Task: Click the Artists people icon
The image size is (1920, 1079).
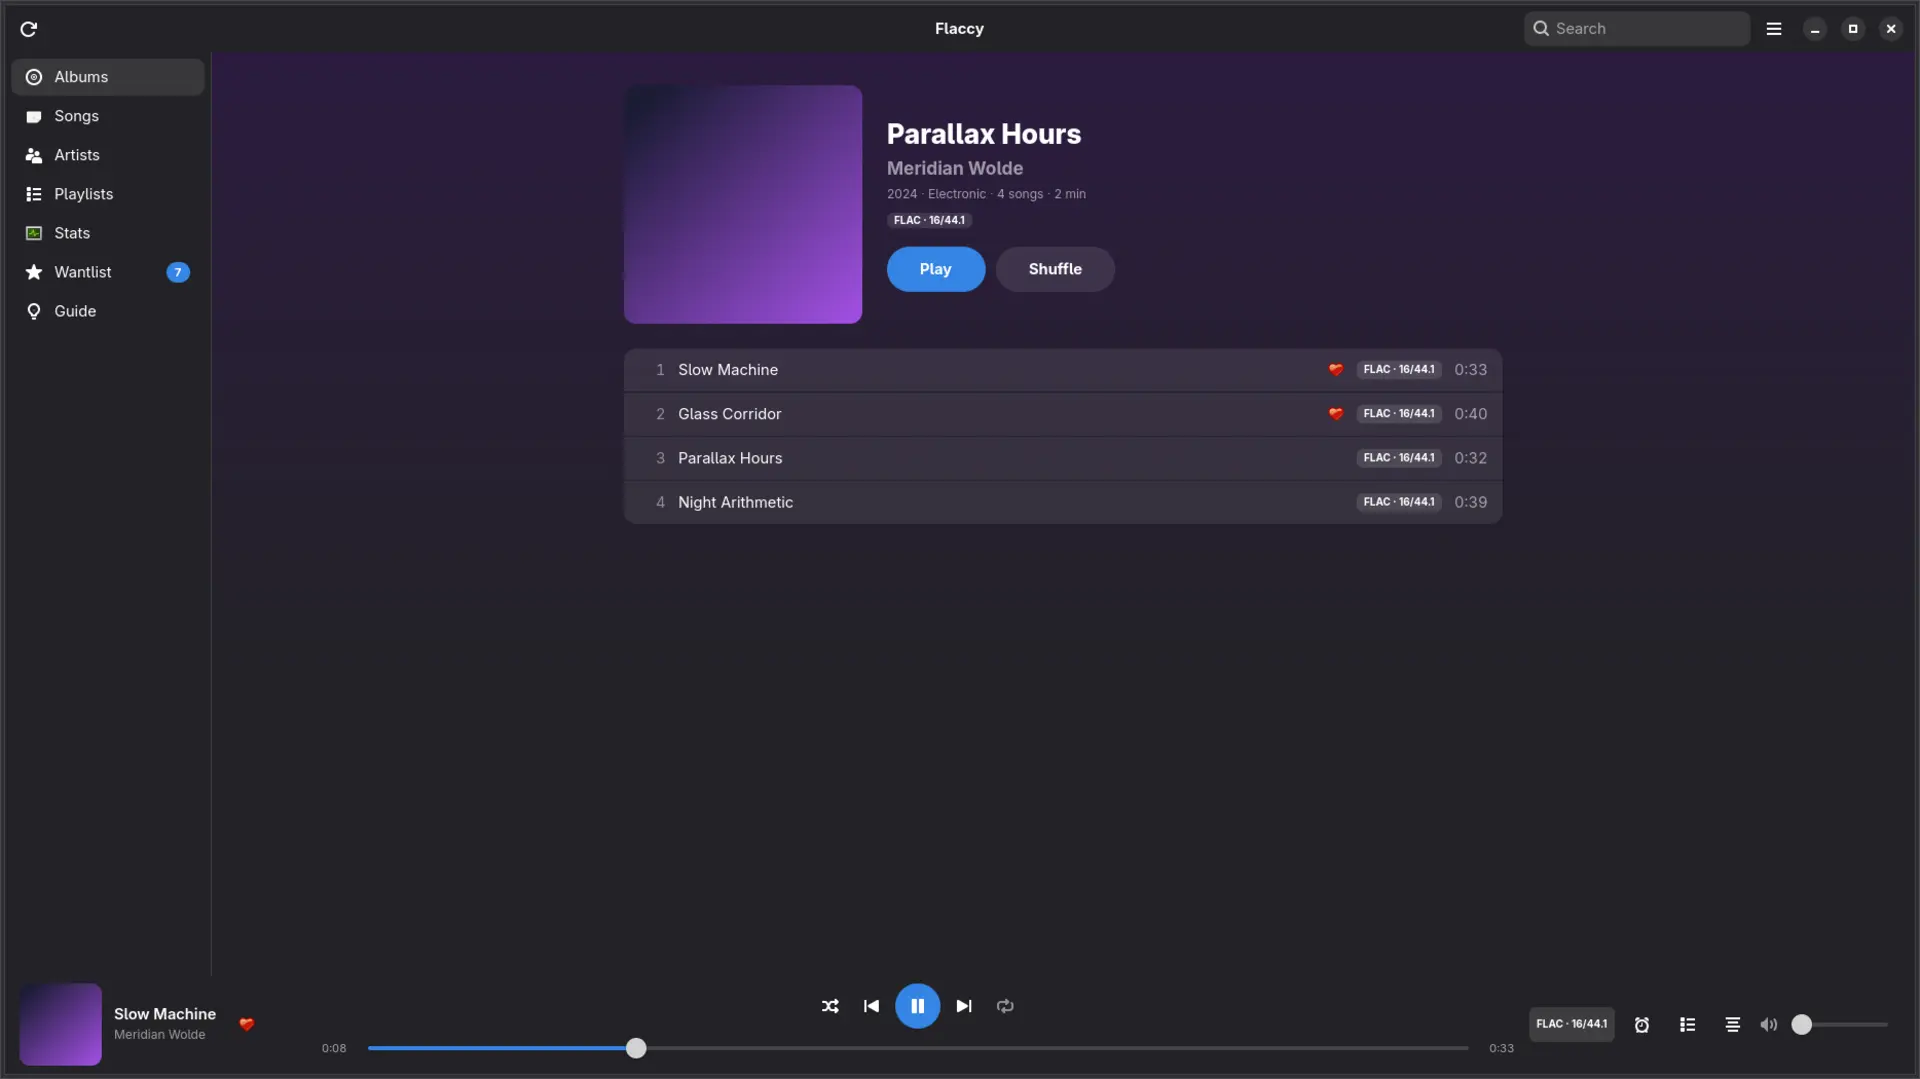Action: pyautogui.click(x=34, y=155)
